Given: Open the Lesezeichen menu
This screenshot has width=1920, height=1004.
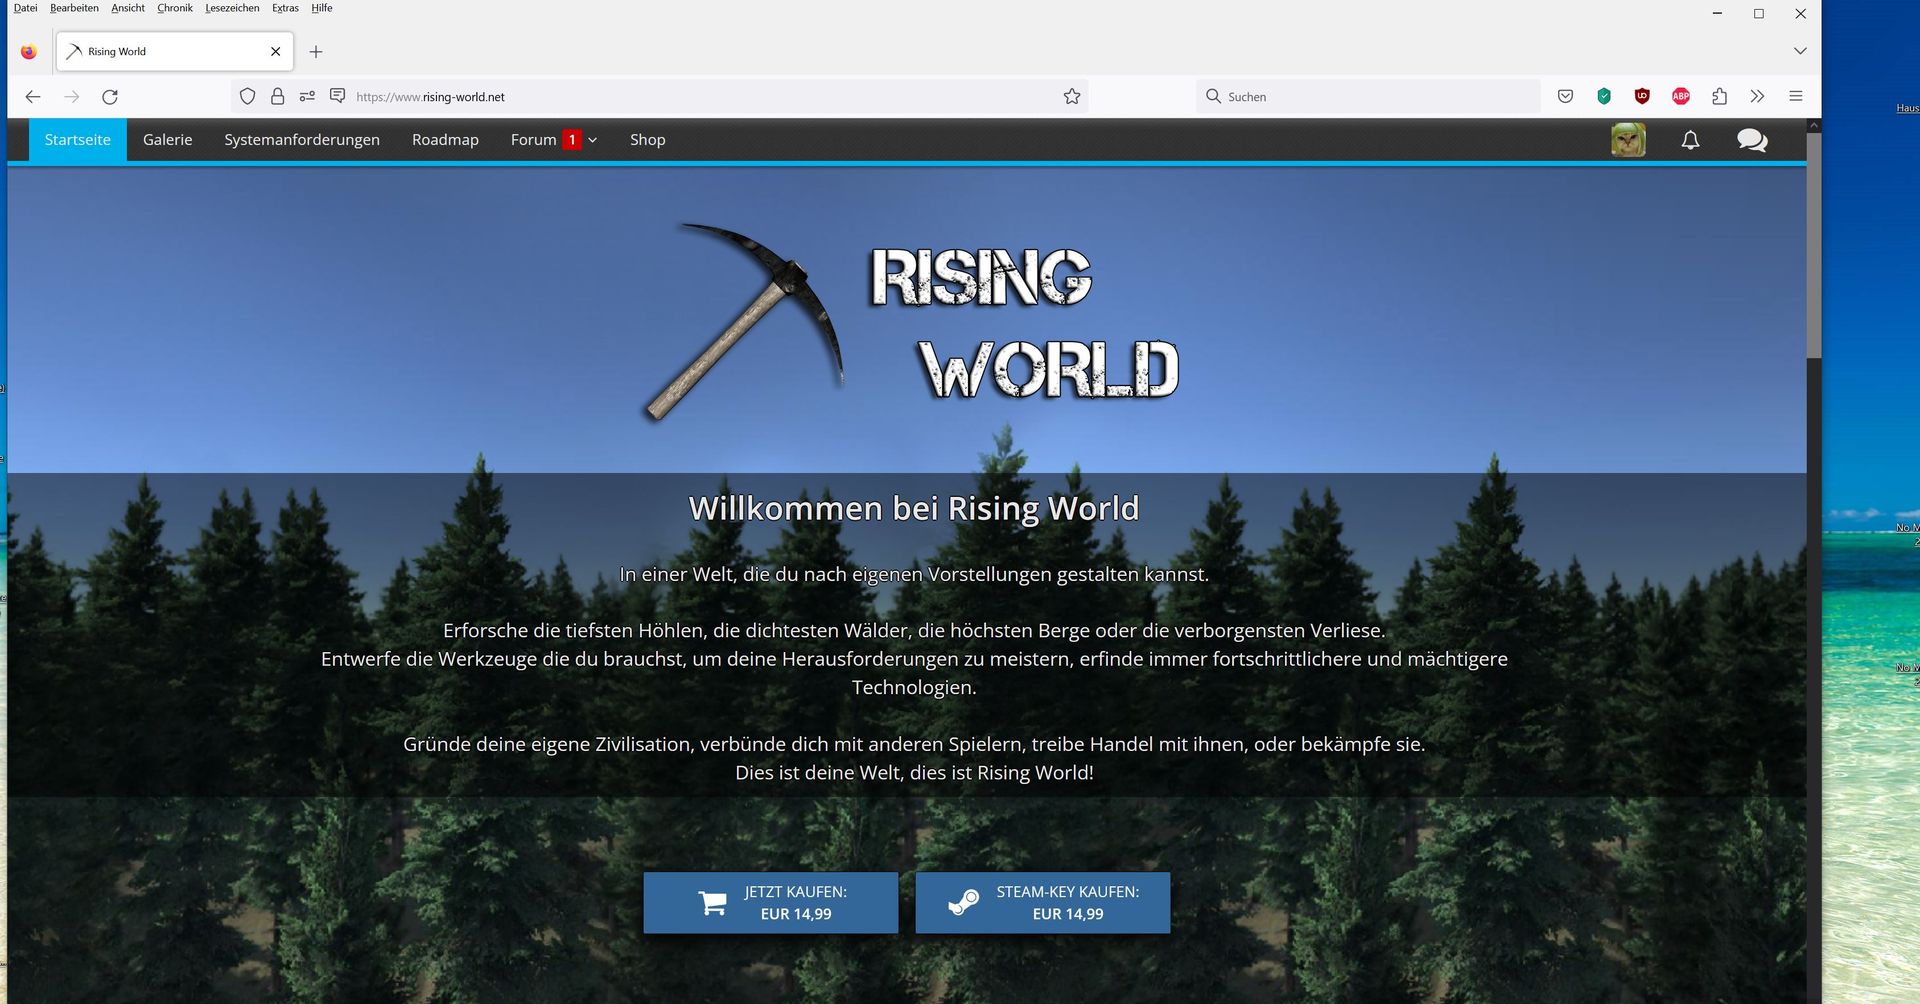Looking at the screenshot, I should [x=232, y=8].
